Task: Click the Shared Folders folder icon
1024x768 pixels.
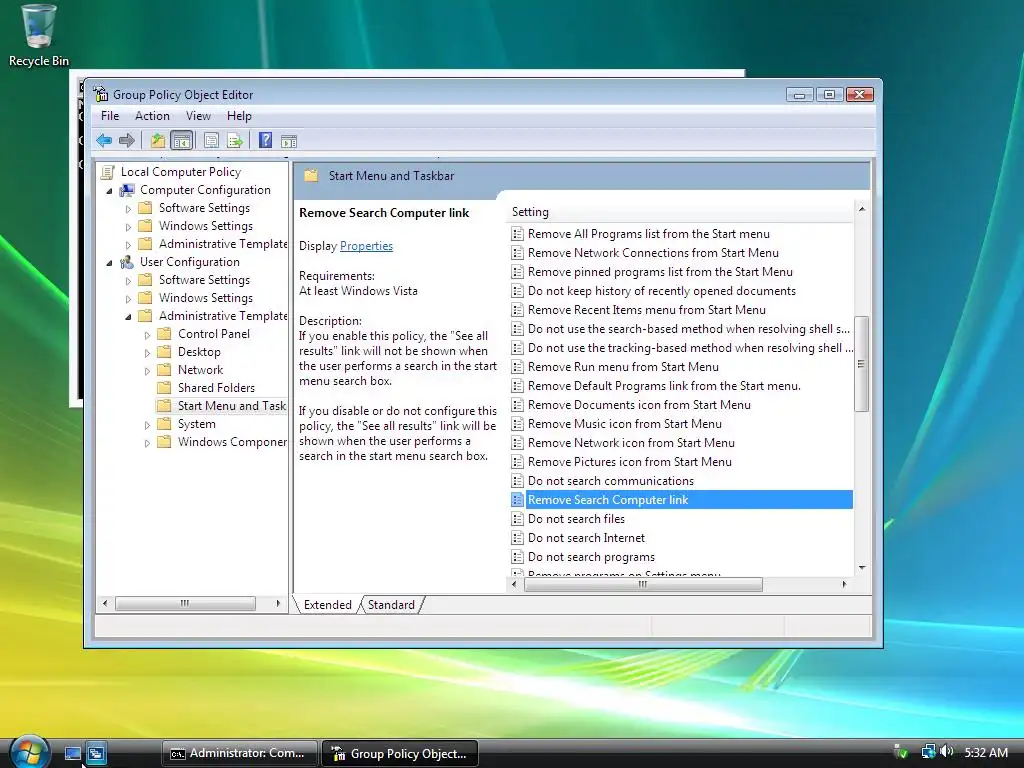Action: [x=165, y=387]
